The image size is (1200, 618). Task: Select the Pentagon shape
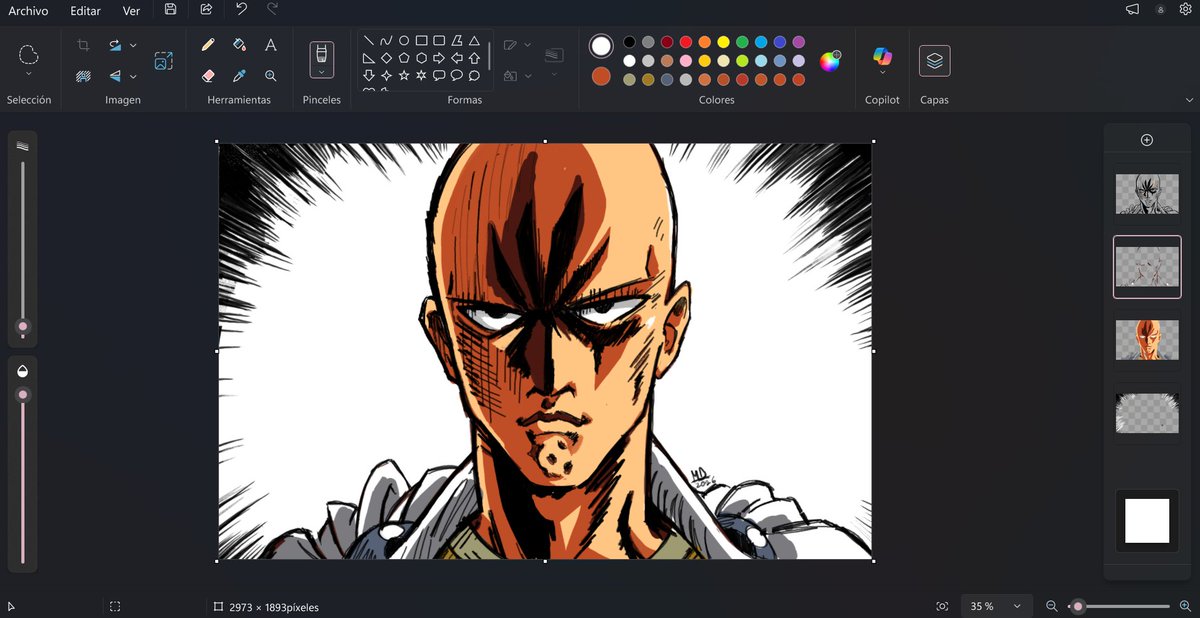404,58
